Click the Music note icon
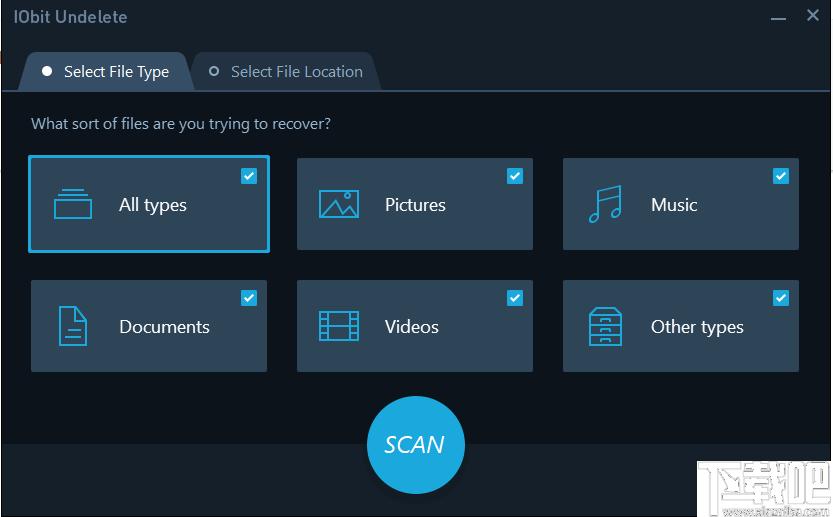The height and width of the screenshot is (517, 833). click(x=605, y=204)
